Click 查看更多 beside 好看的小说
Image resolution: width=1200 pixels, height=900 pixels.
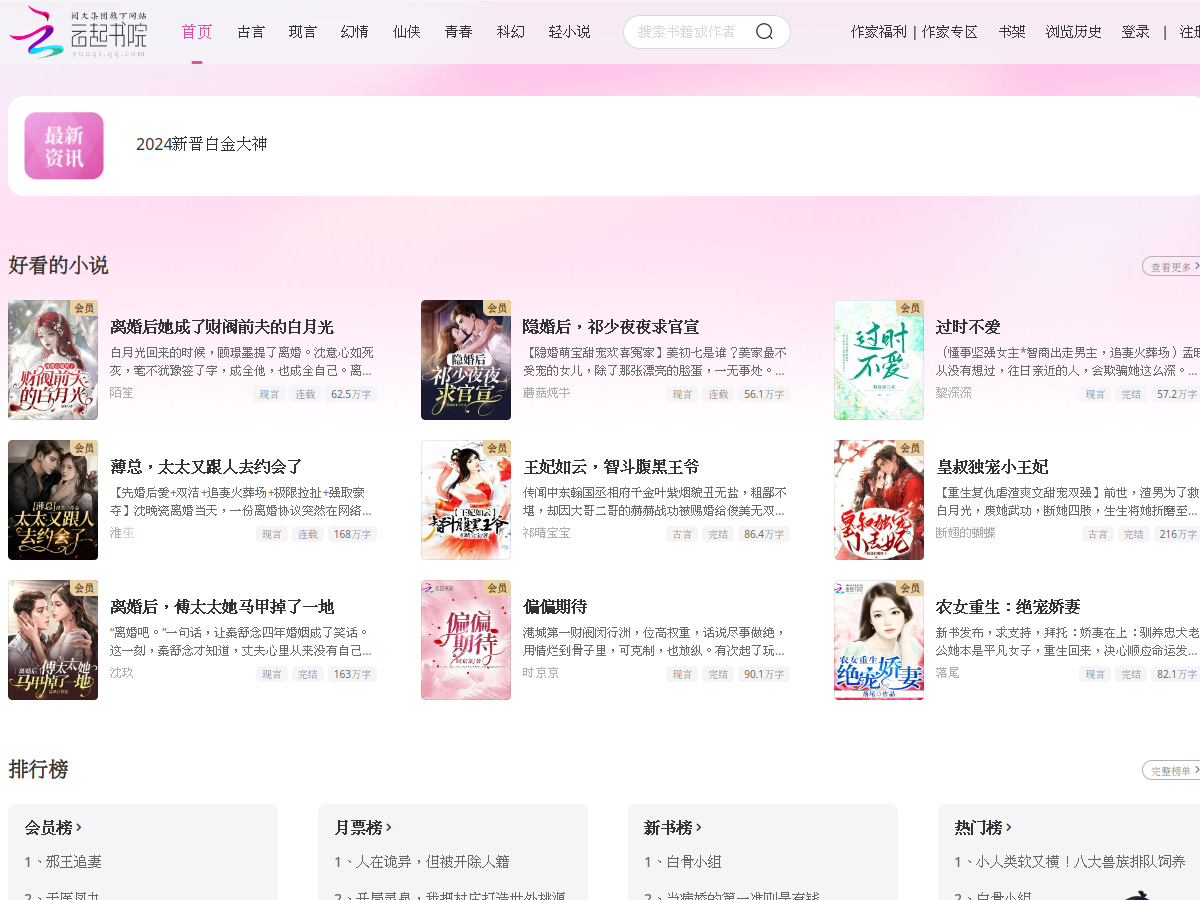(x=1171, y=267)
